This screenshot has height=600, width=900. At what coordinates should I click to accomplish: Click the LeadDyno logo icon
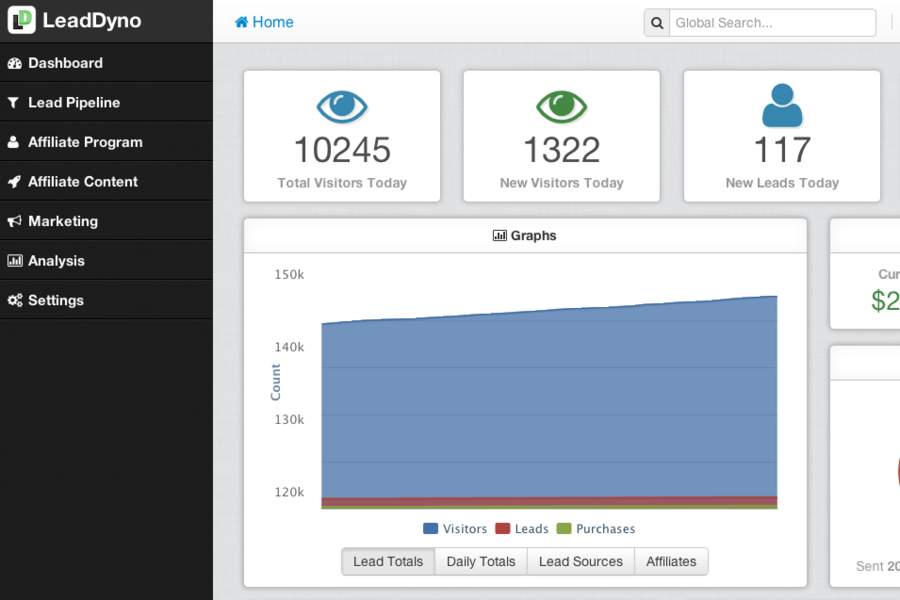pyautogui.click(x=21, y=20)
